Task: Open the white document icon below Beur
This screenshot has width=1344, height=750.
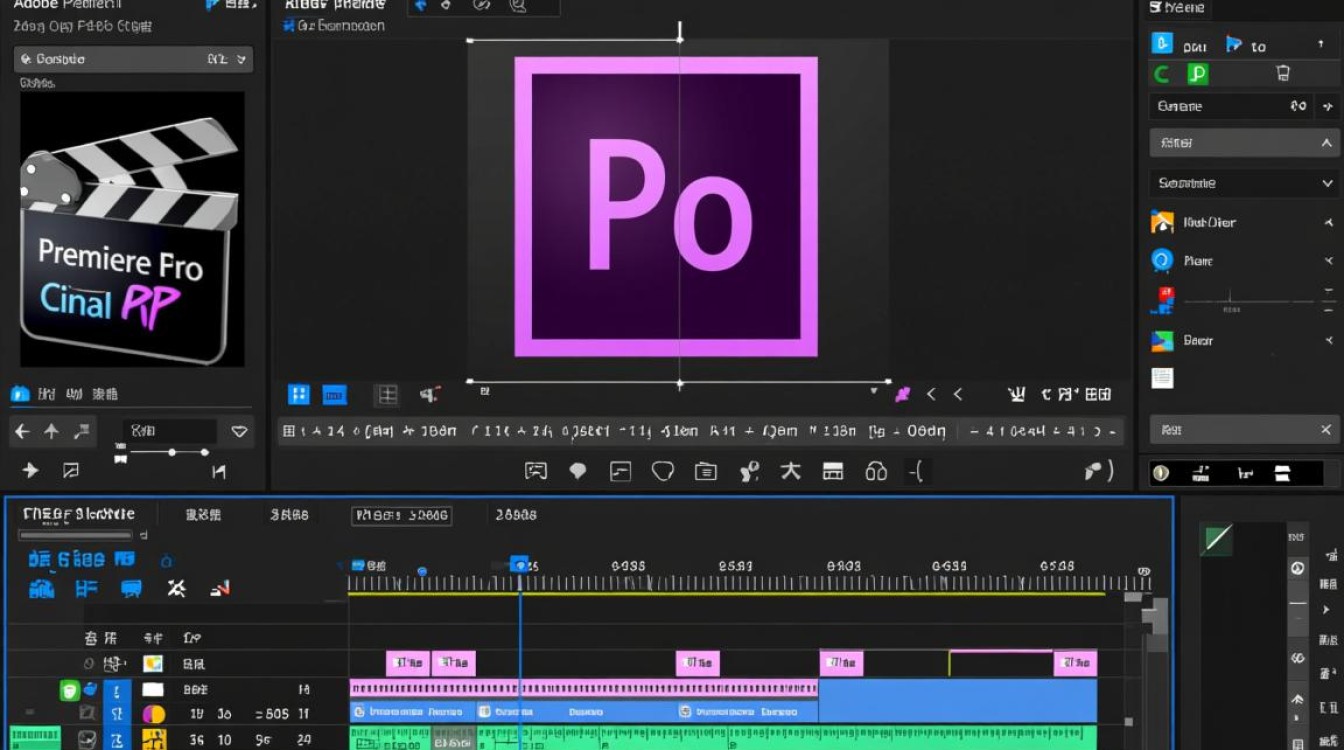Action: click(x=1162, y=378)
